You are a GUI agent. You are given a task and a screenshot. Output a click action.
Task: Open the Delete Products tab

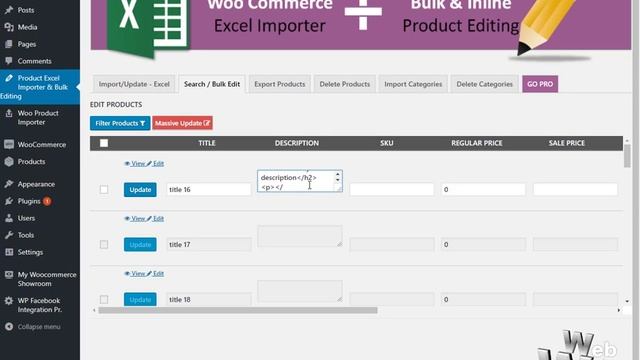[344, 84]
